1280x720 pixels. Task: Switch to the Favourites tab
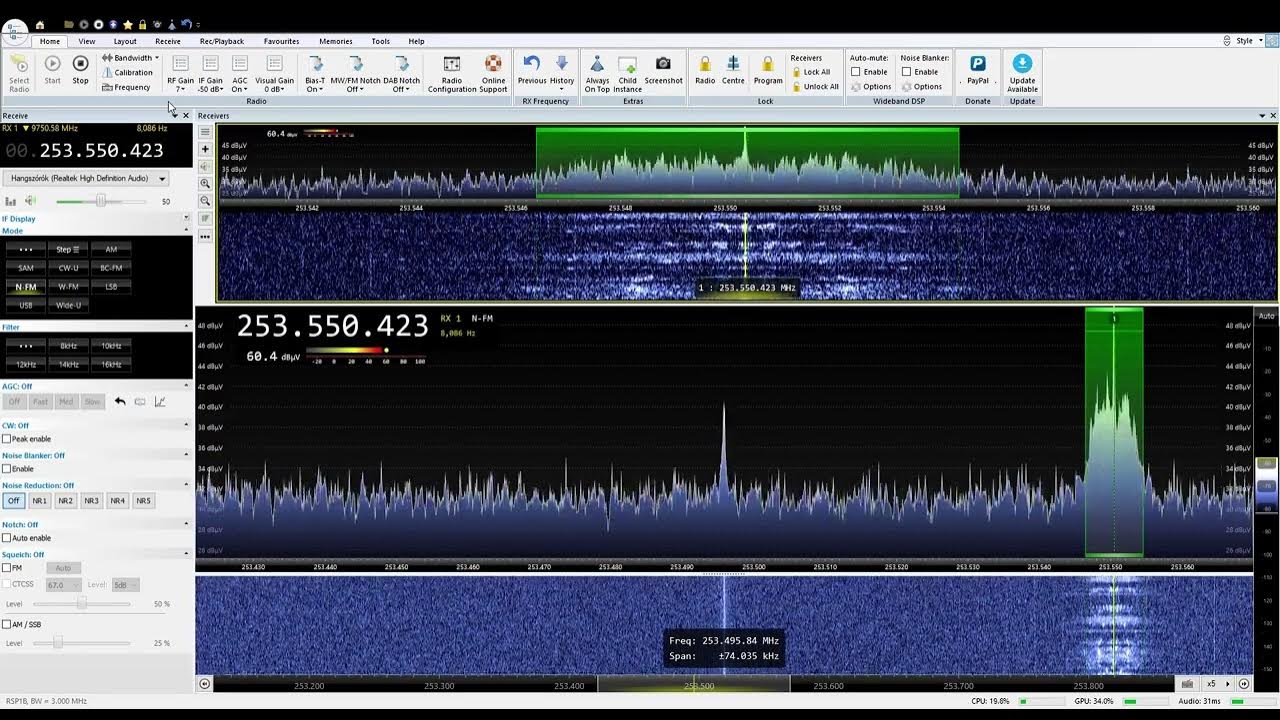pos(281,41)
